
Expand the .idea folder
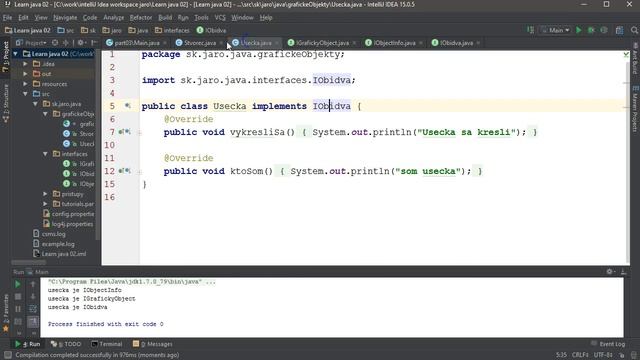[26, 64]
